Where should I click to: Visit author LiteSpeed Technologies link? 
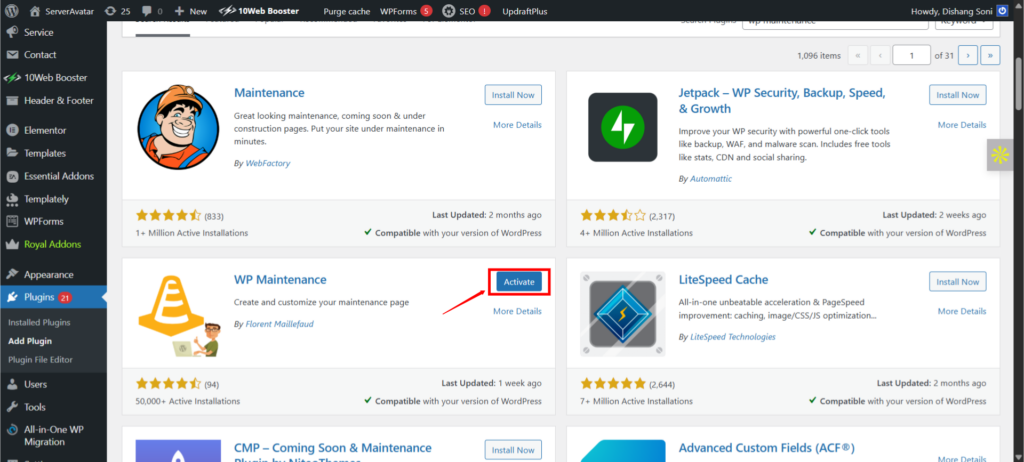pos(733,337)
